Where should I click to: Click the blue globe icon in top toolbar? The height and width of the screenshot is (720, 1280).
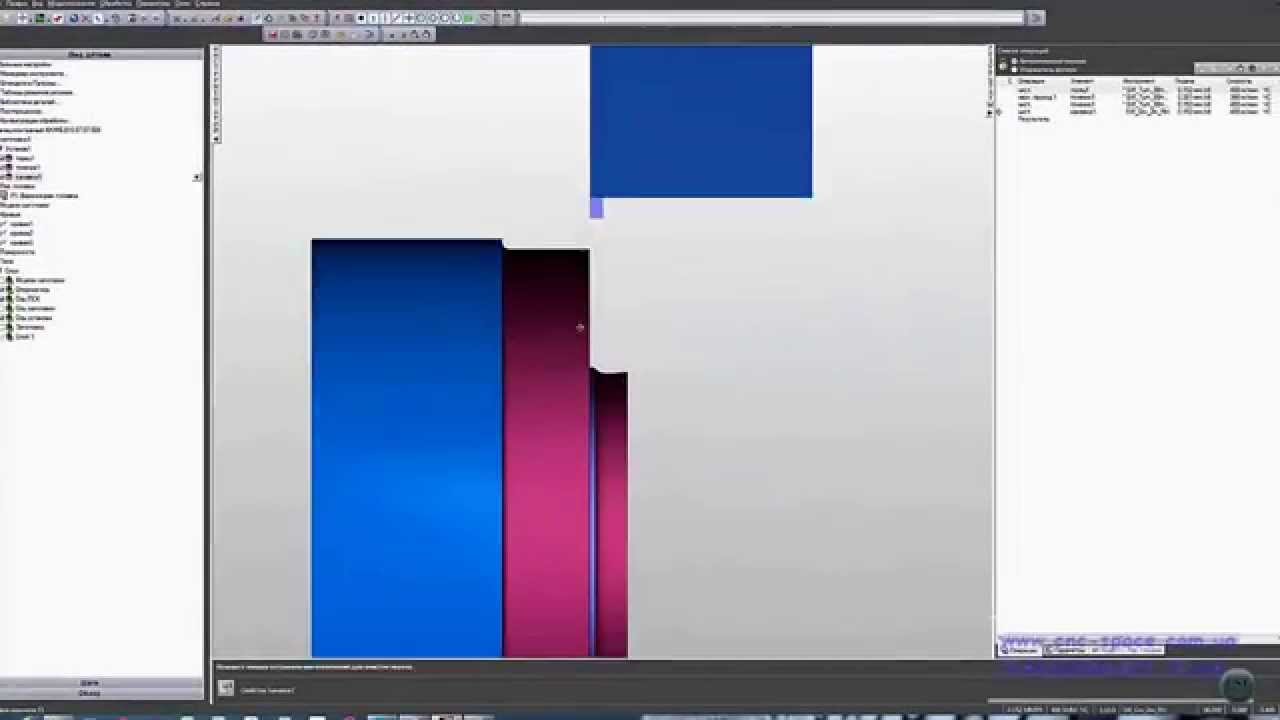(74, 18)
